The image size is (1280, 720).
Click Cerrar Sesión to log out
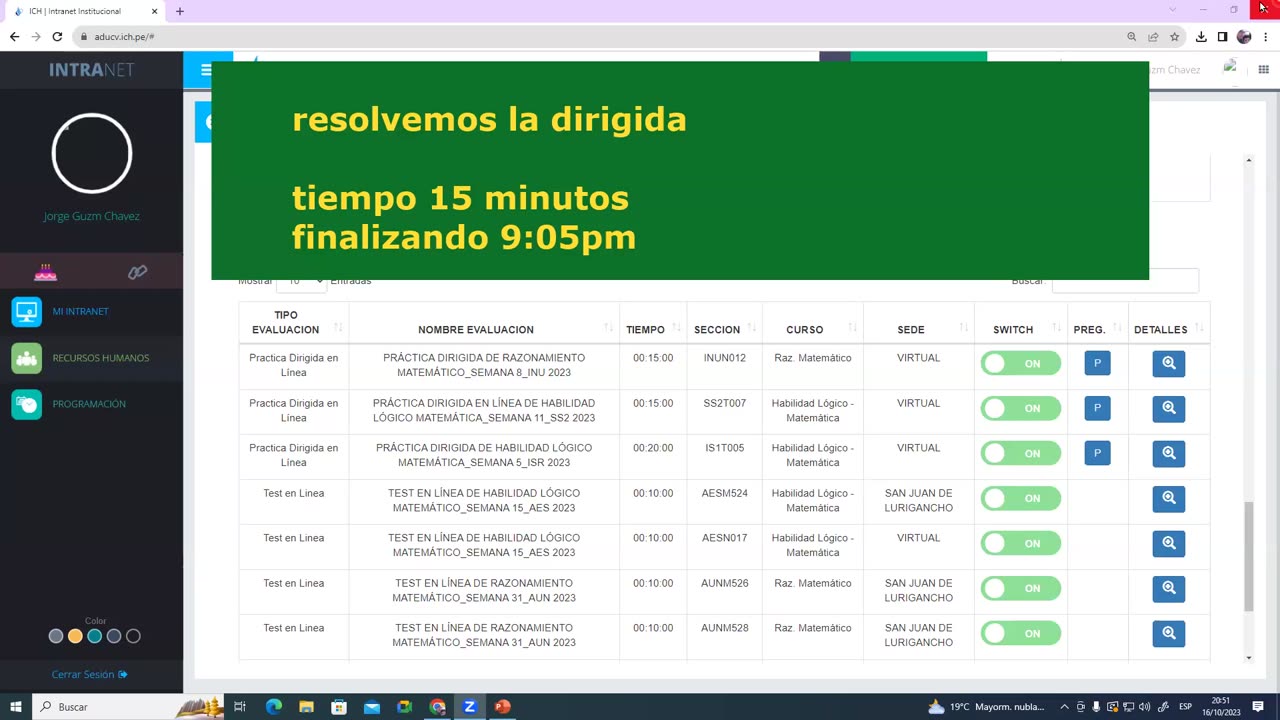pos(89,675)
